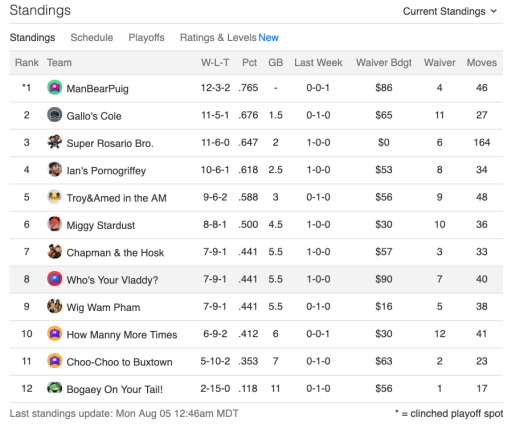Open Chapman & the Hosk avatar
Viewport: 507px width, 434px height.
tap(54, 252)
